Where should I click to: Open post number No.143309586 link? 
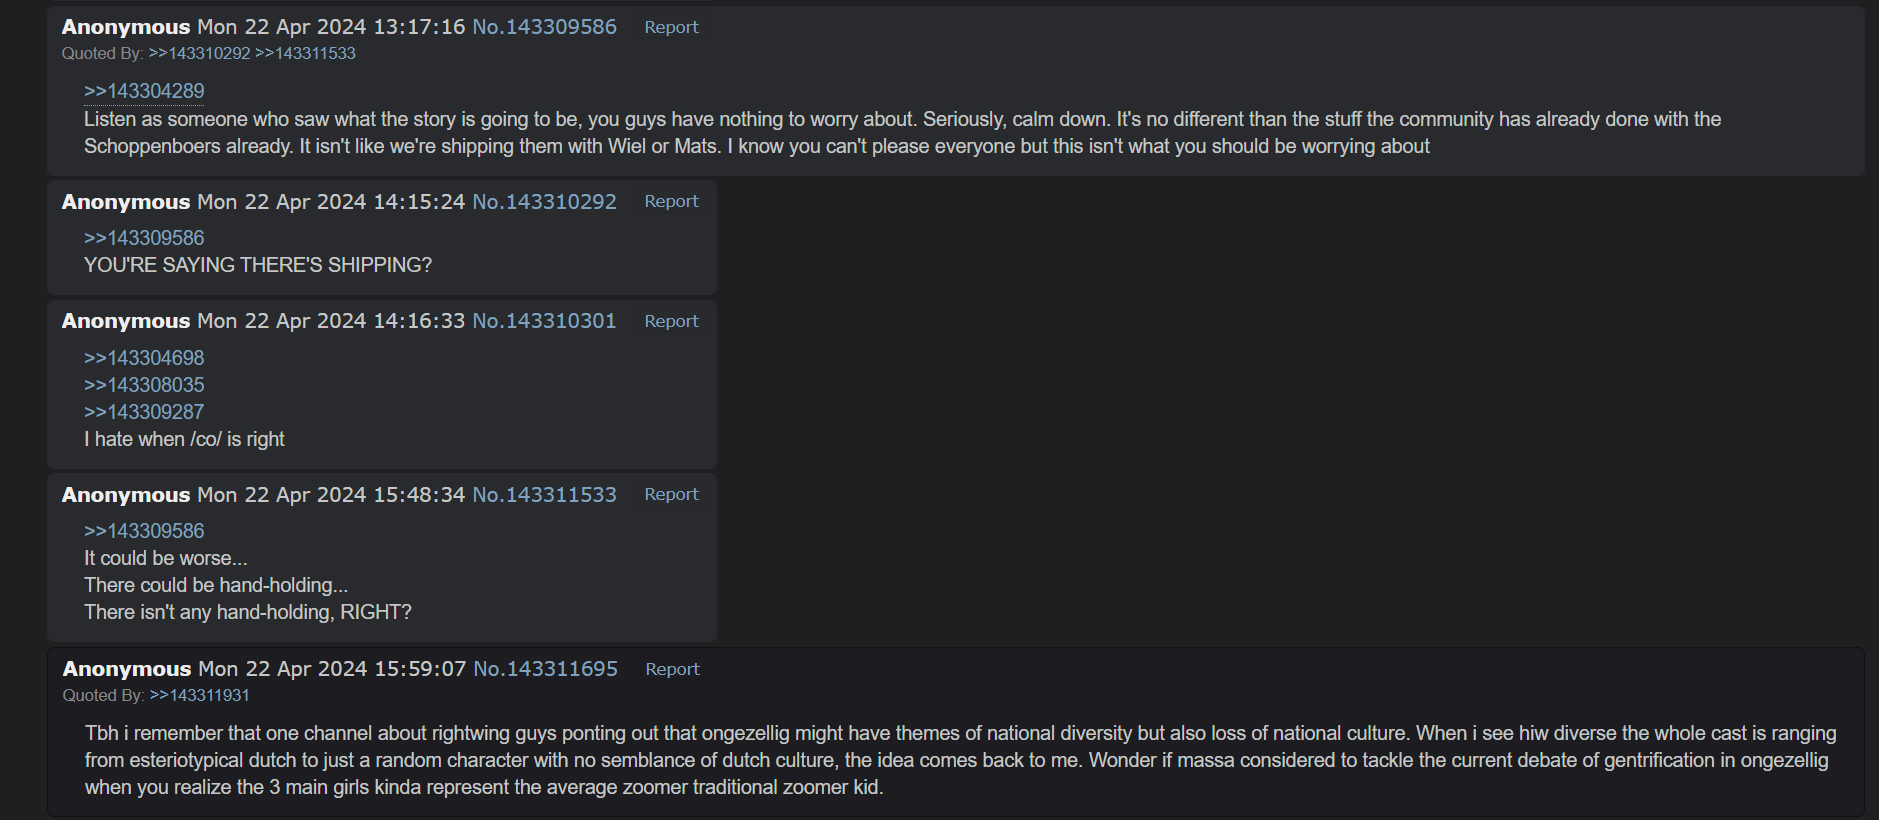[544, 27]
